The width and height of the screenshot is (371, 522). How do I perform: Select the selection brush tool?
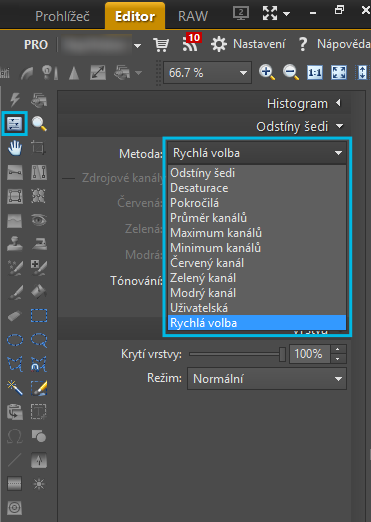[39, 388]
